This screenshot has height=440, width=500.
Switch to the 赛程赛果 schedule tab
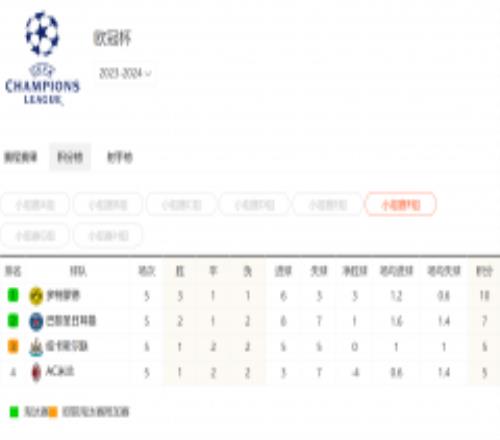pyautogui.click(x=21, y=157)
